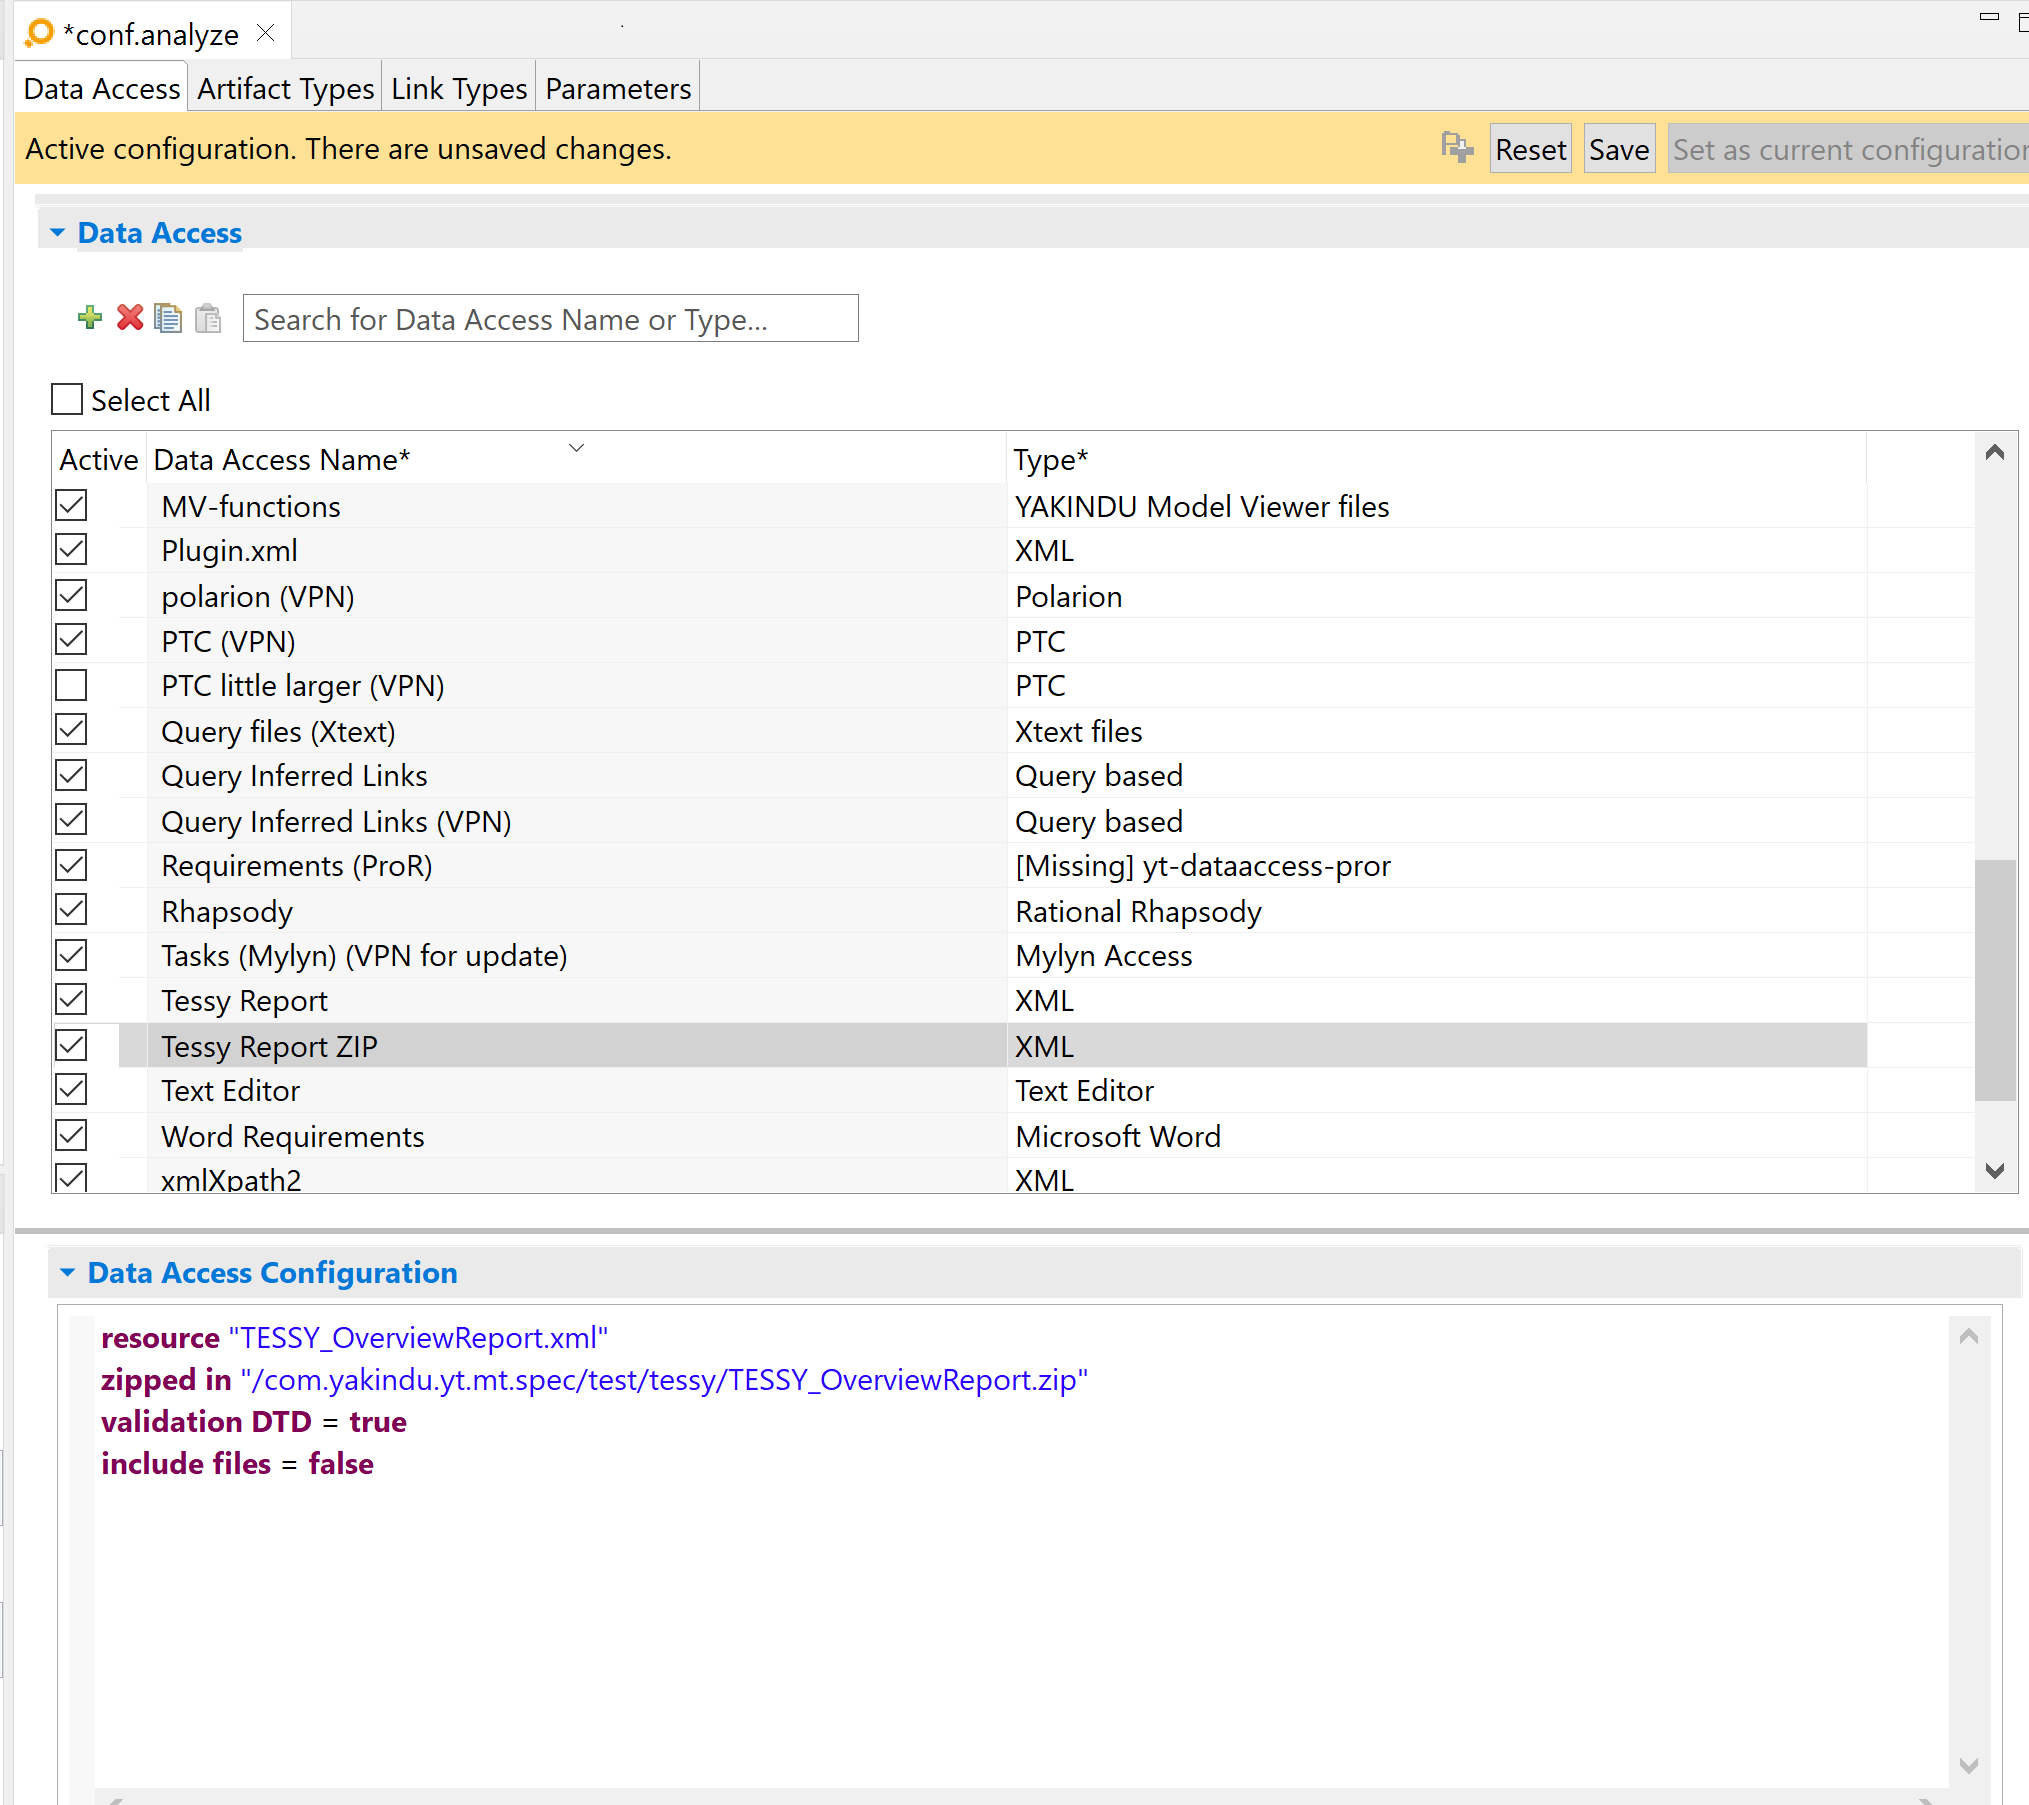Viewport: 2029px width, 1805px height.
Task: Uncheck the Tessy Report ZIP checkbox
Action: point(71,1045)
